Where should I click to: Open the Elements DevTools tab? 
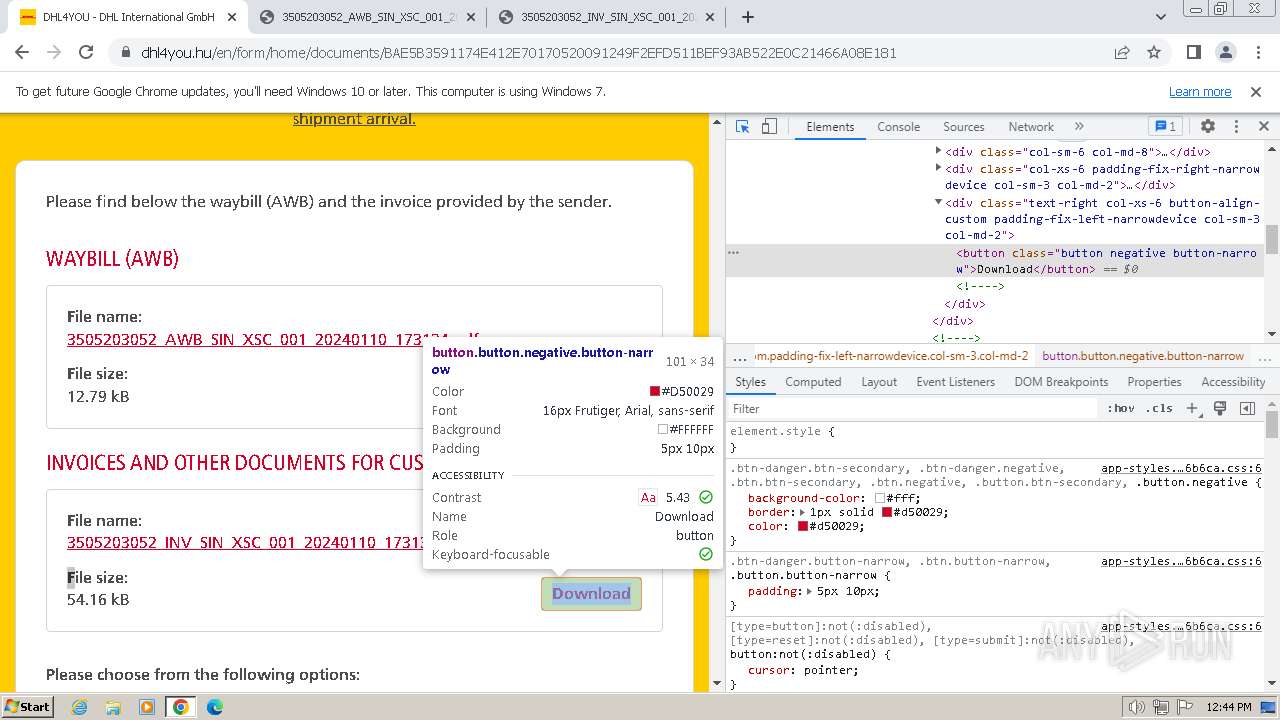[x=830, y=127]
